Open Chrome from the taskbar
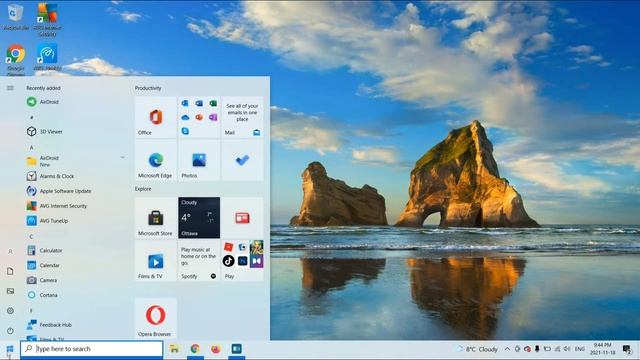Screen dimensions: 640x360 pyautogui.click(x=195, y=349)
